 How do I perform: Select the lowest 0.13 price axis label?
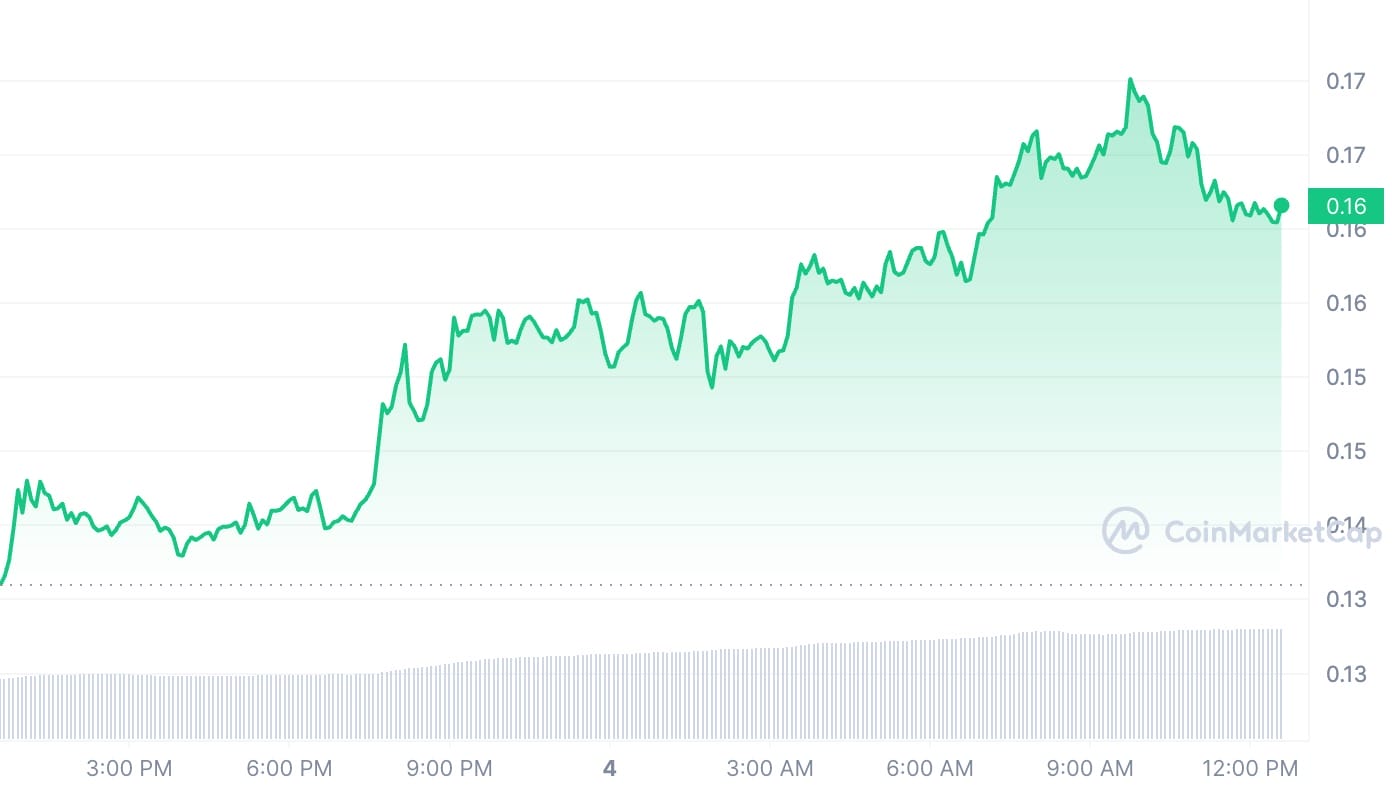[x=1346, y=673]
